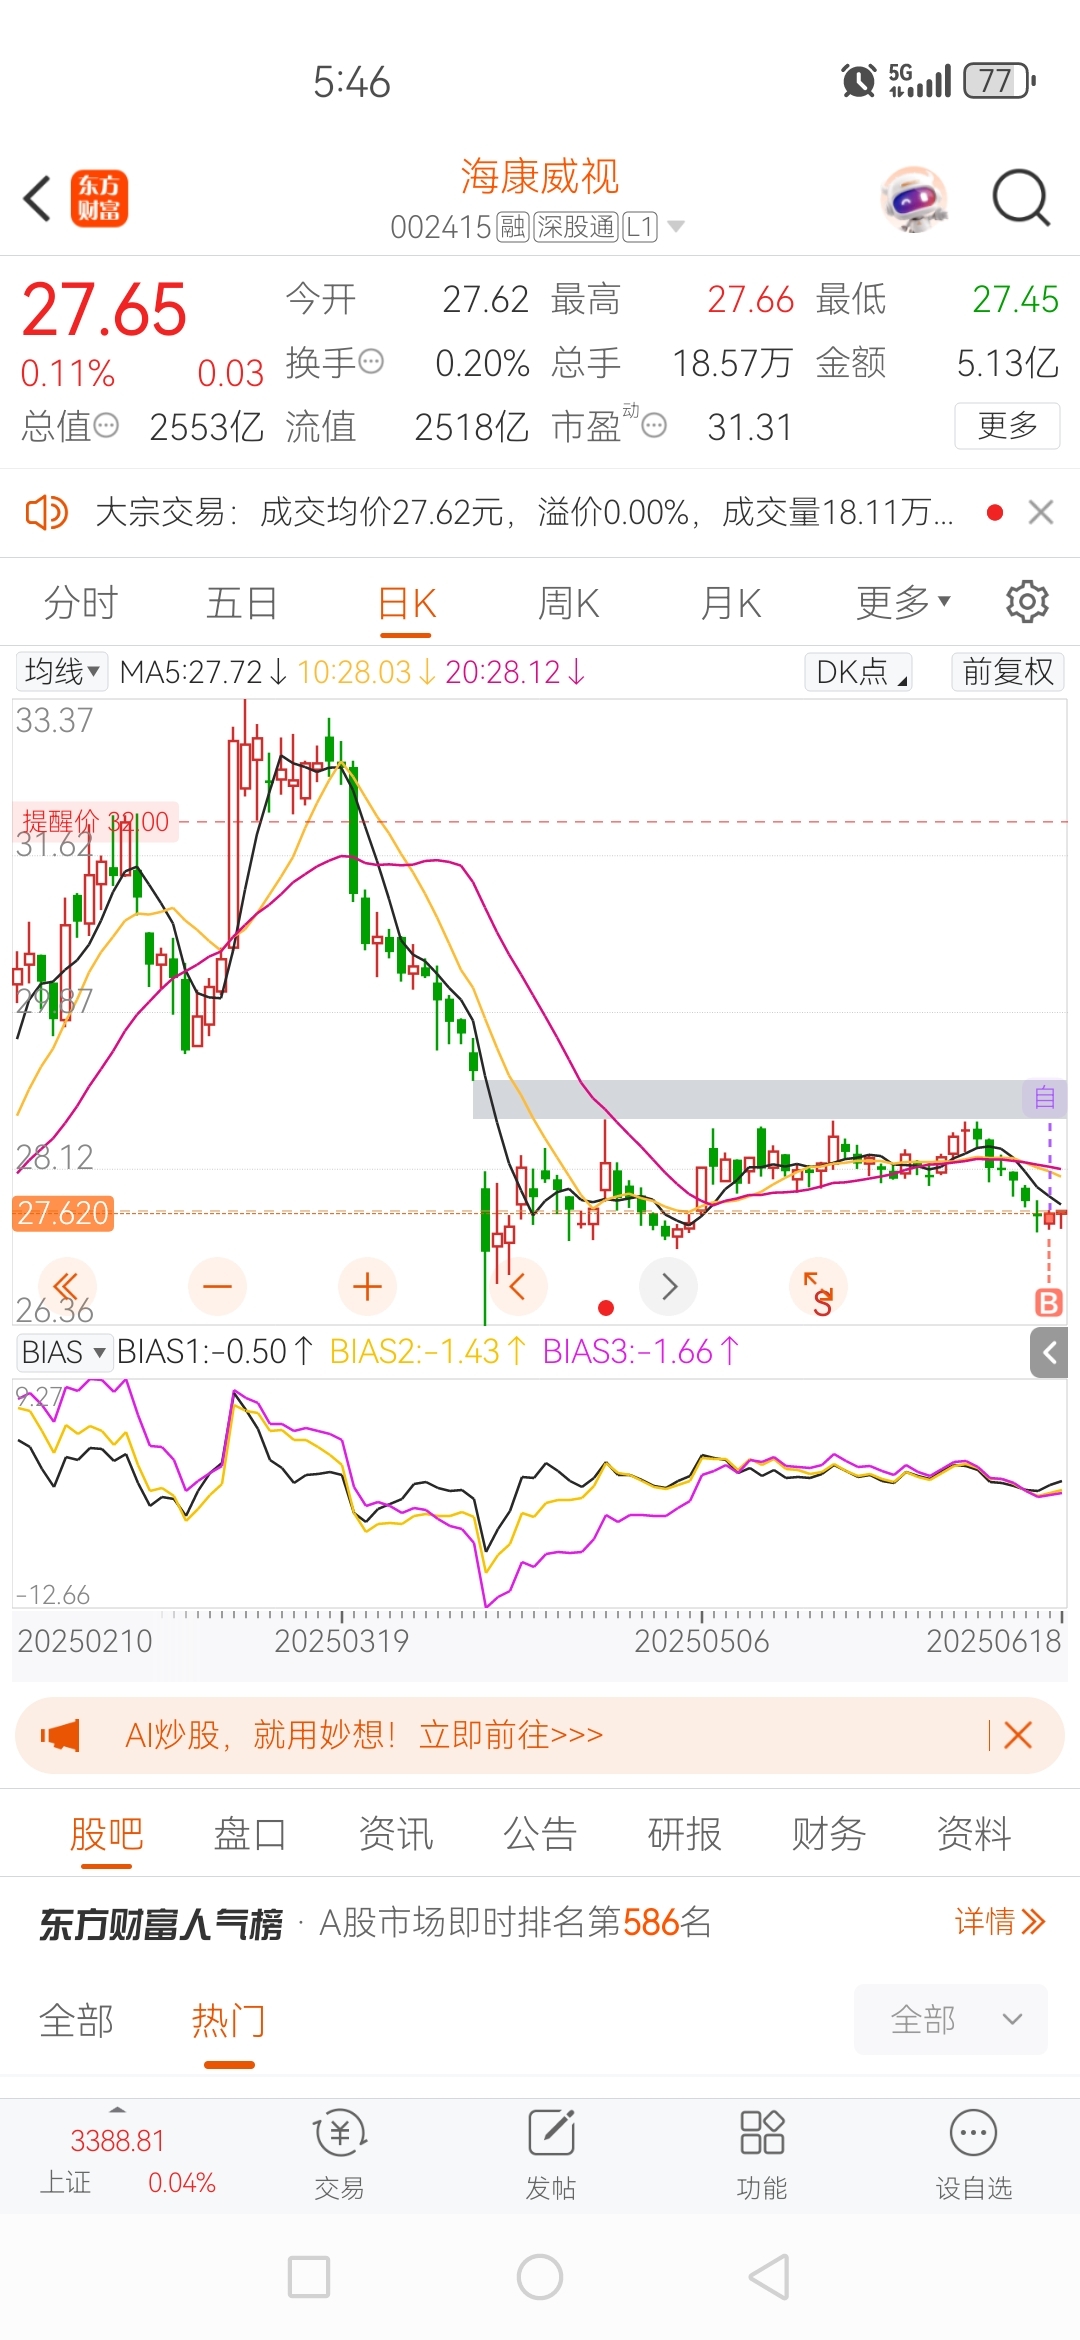Open the 东方财富 logo icon
The width and height of the screenshot is (1080, 2340).
[99, 198]
